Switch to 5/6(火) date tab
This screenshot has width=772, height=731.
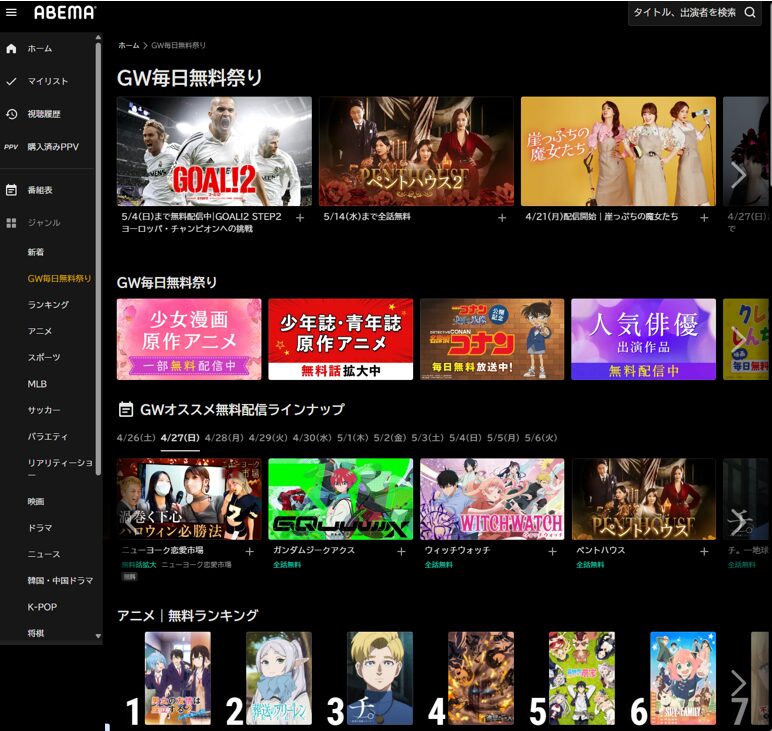[541, 438]
